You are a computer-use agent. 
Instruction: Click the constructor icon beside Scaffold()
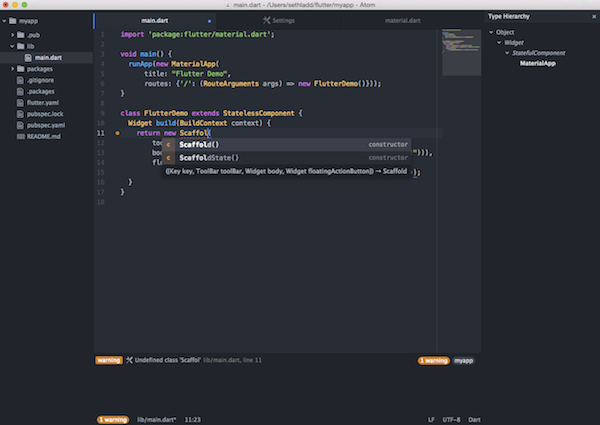click(168, 145)
